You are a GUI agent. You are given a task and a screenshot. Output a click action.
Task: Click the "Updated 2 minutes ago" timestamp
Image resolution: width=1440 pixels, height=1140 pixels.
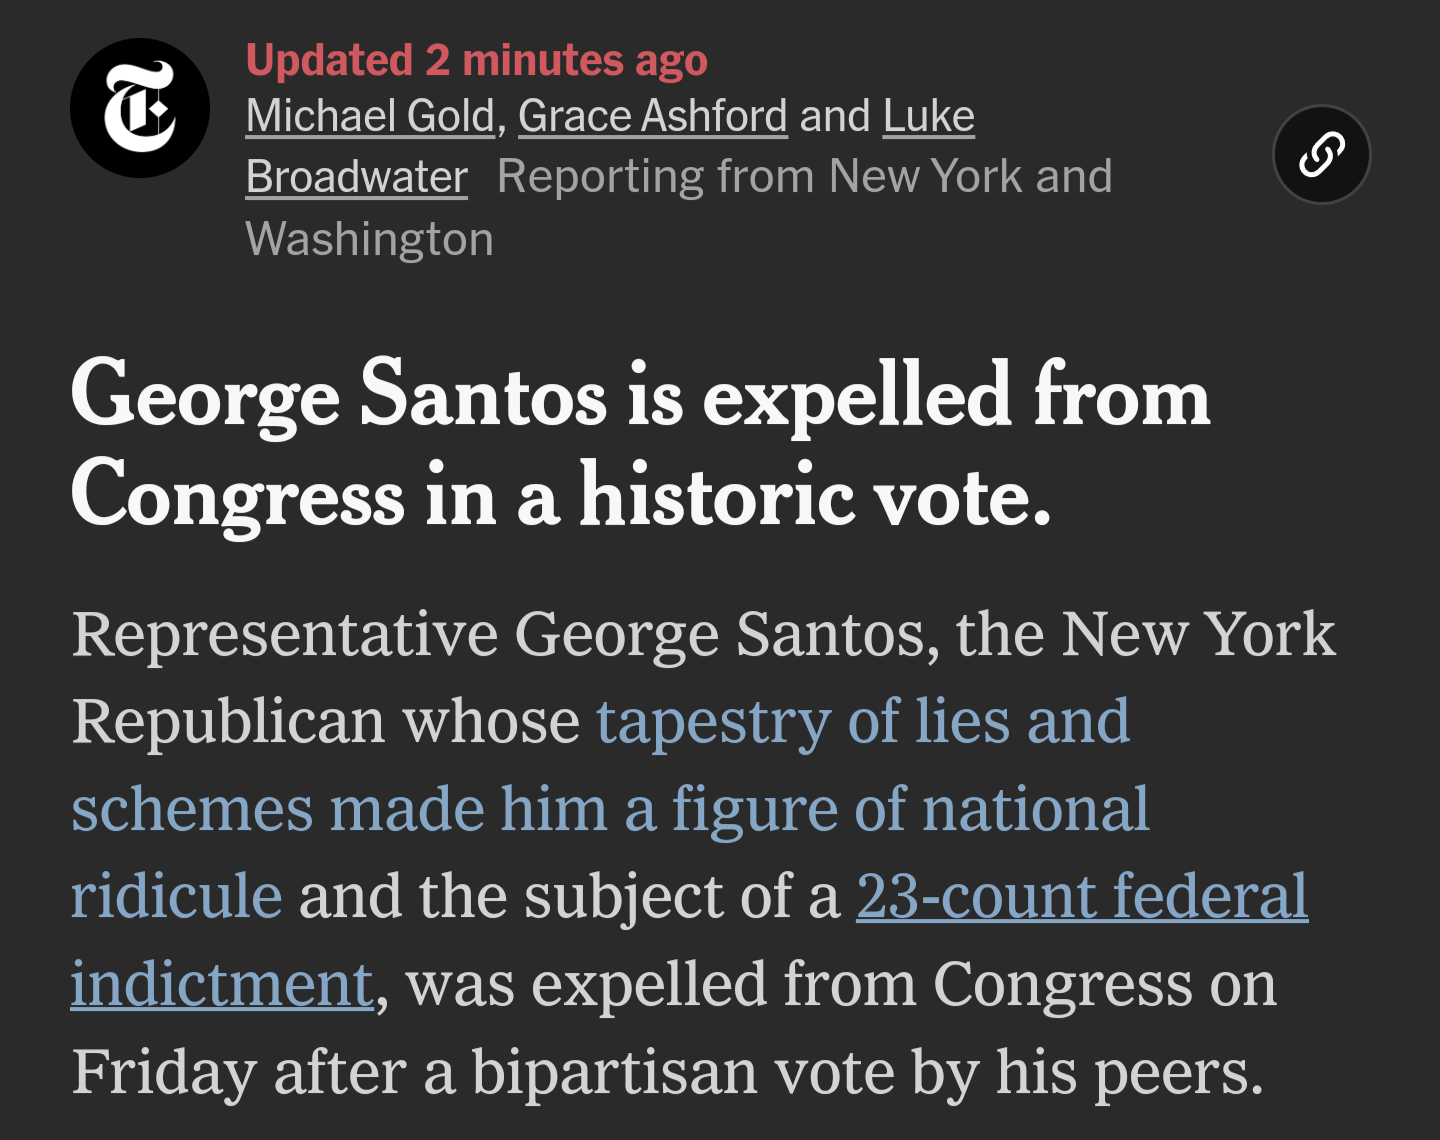click(477, 60)
